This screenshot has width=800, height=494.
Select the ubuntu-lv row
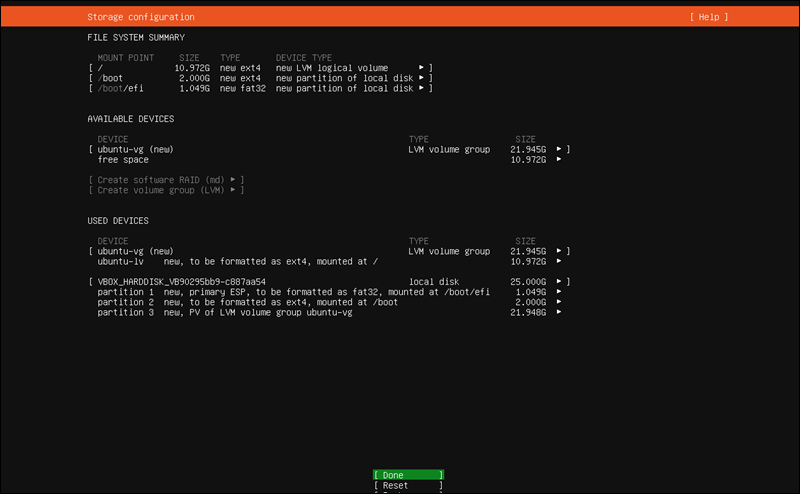tap(329, 261)
